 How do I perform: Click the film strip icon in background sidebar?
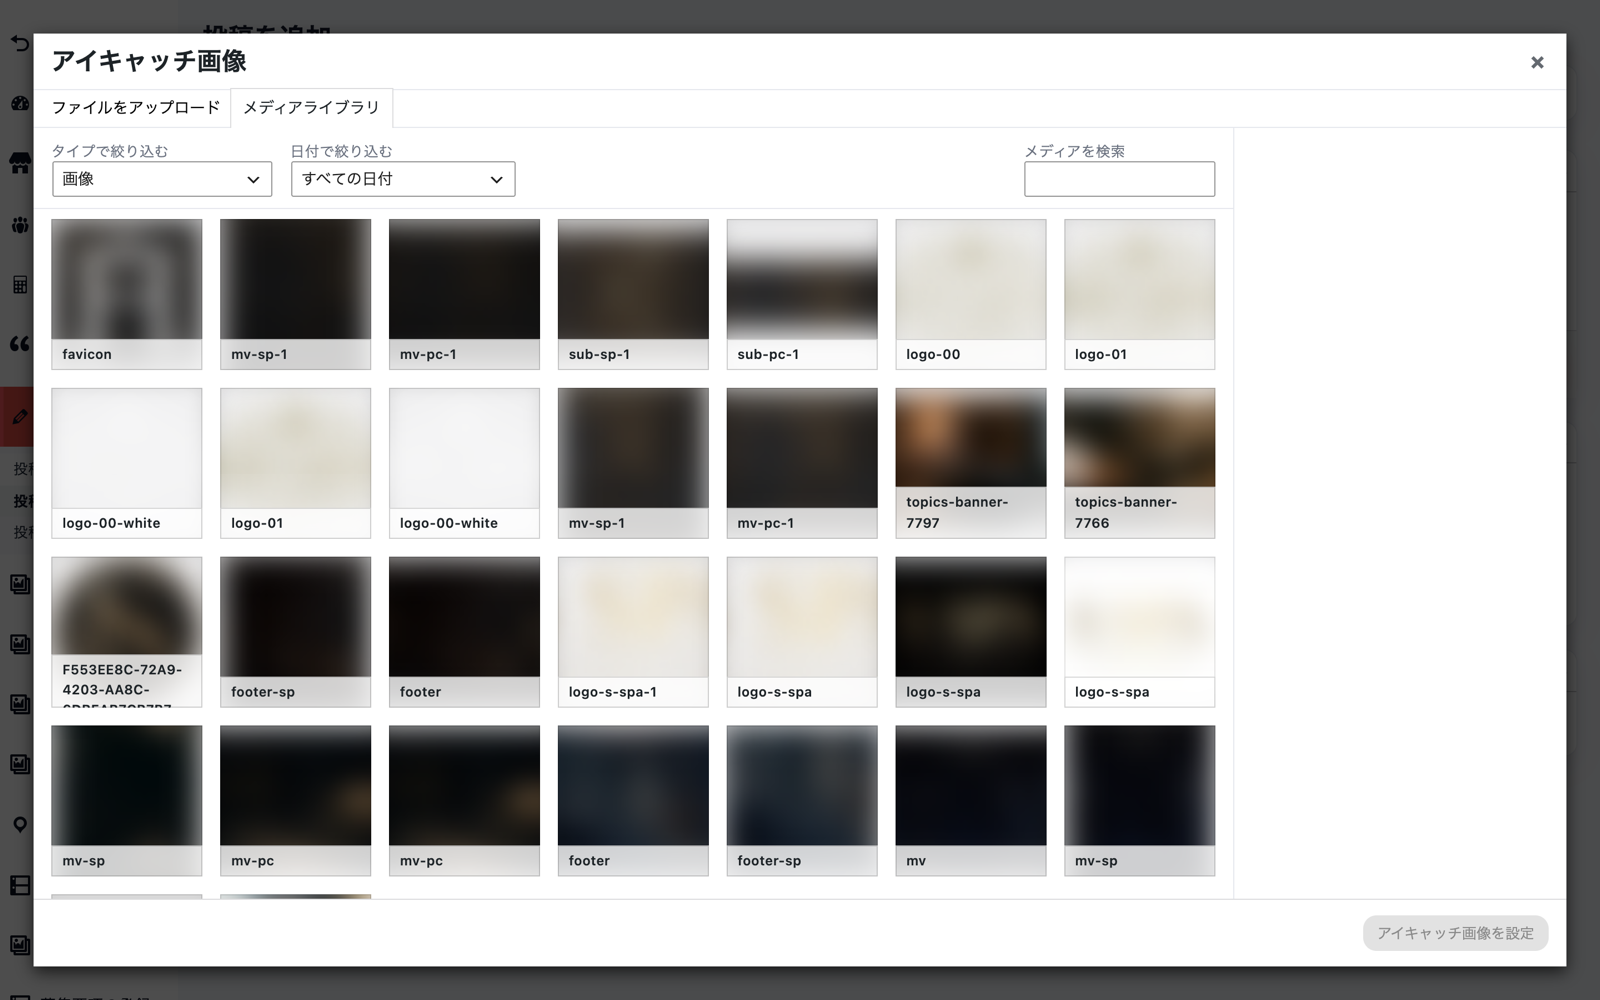pyautogui.click(x=20, y=885)
